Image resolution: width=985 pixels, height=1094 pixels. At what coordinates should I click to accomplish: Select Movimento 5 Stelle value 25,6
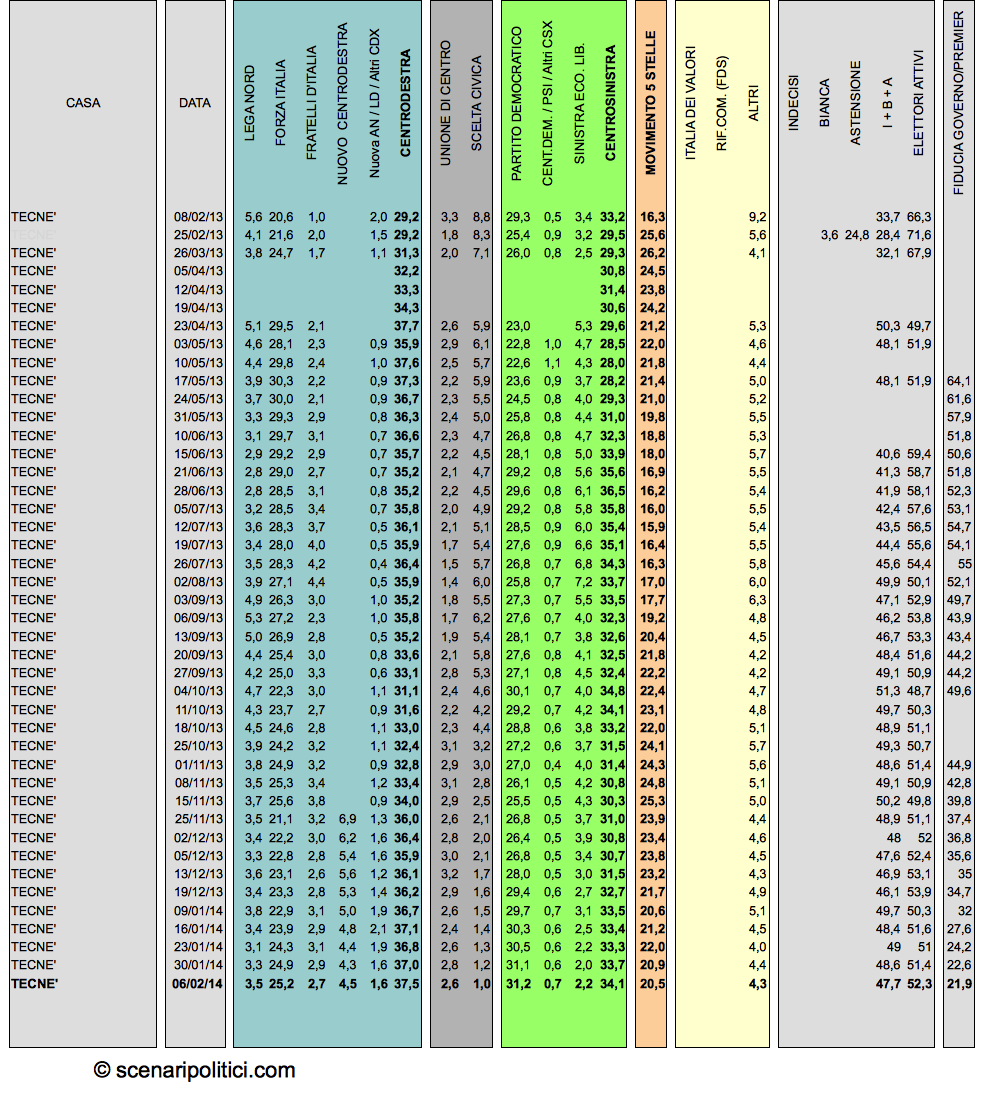(652, 235)
